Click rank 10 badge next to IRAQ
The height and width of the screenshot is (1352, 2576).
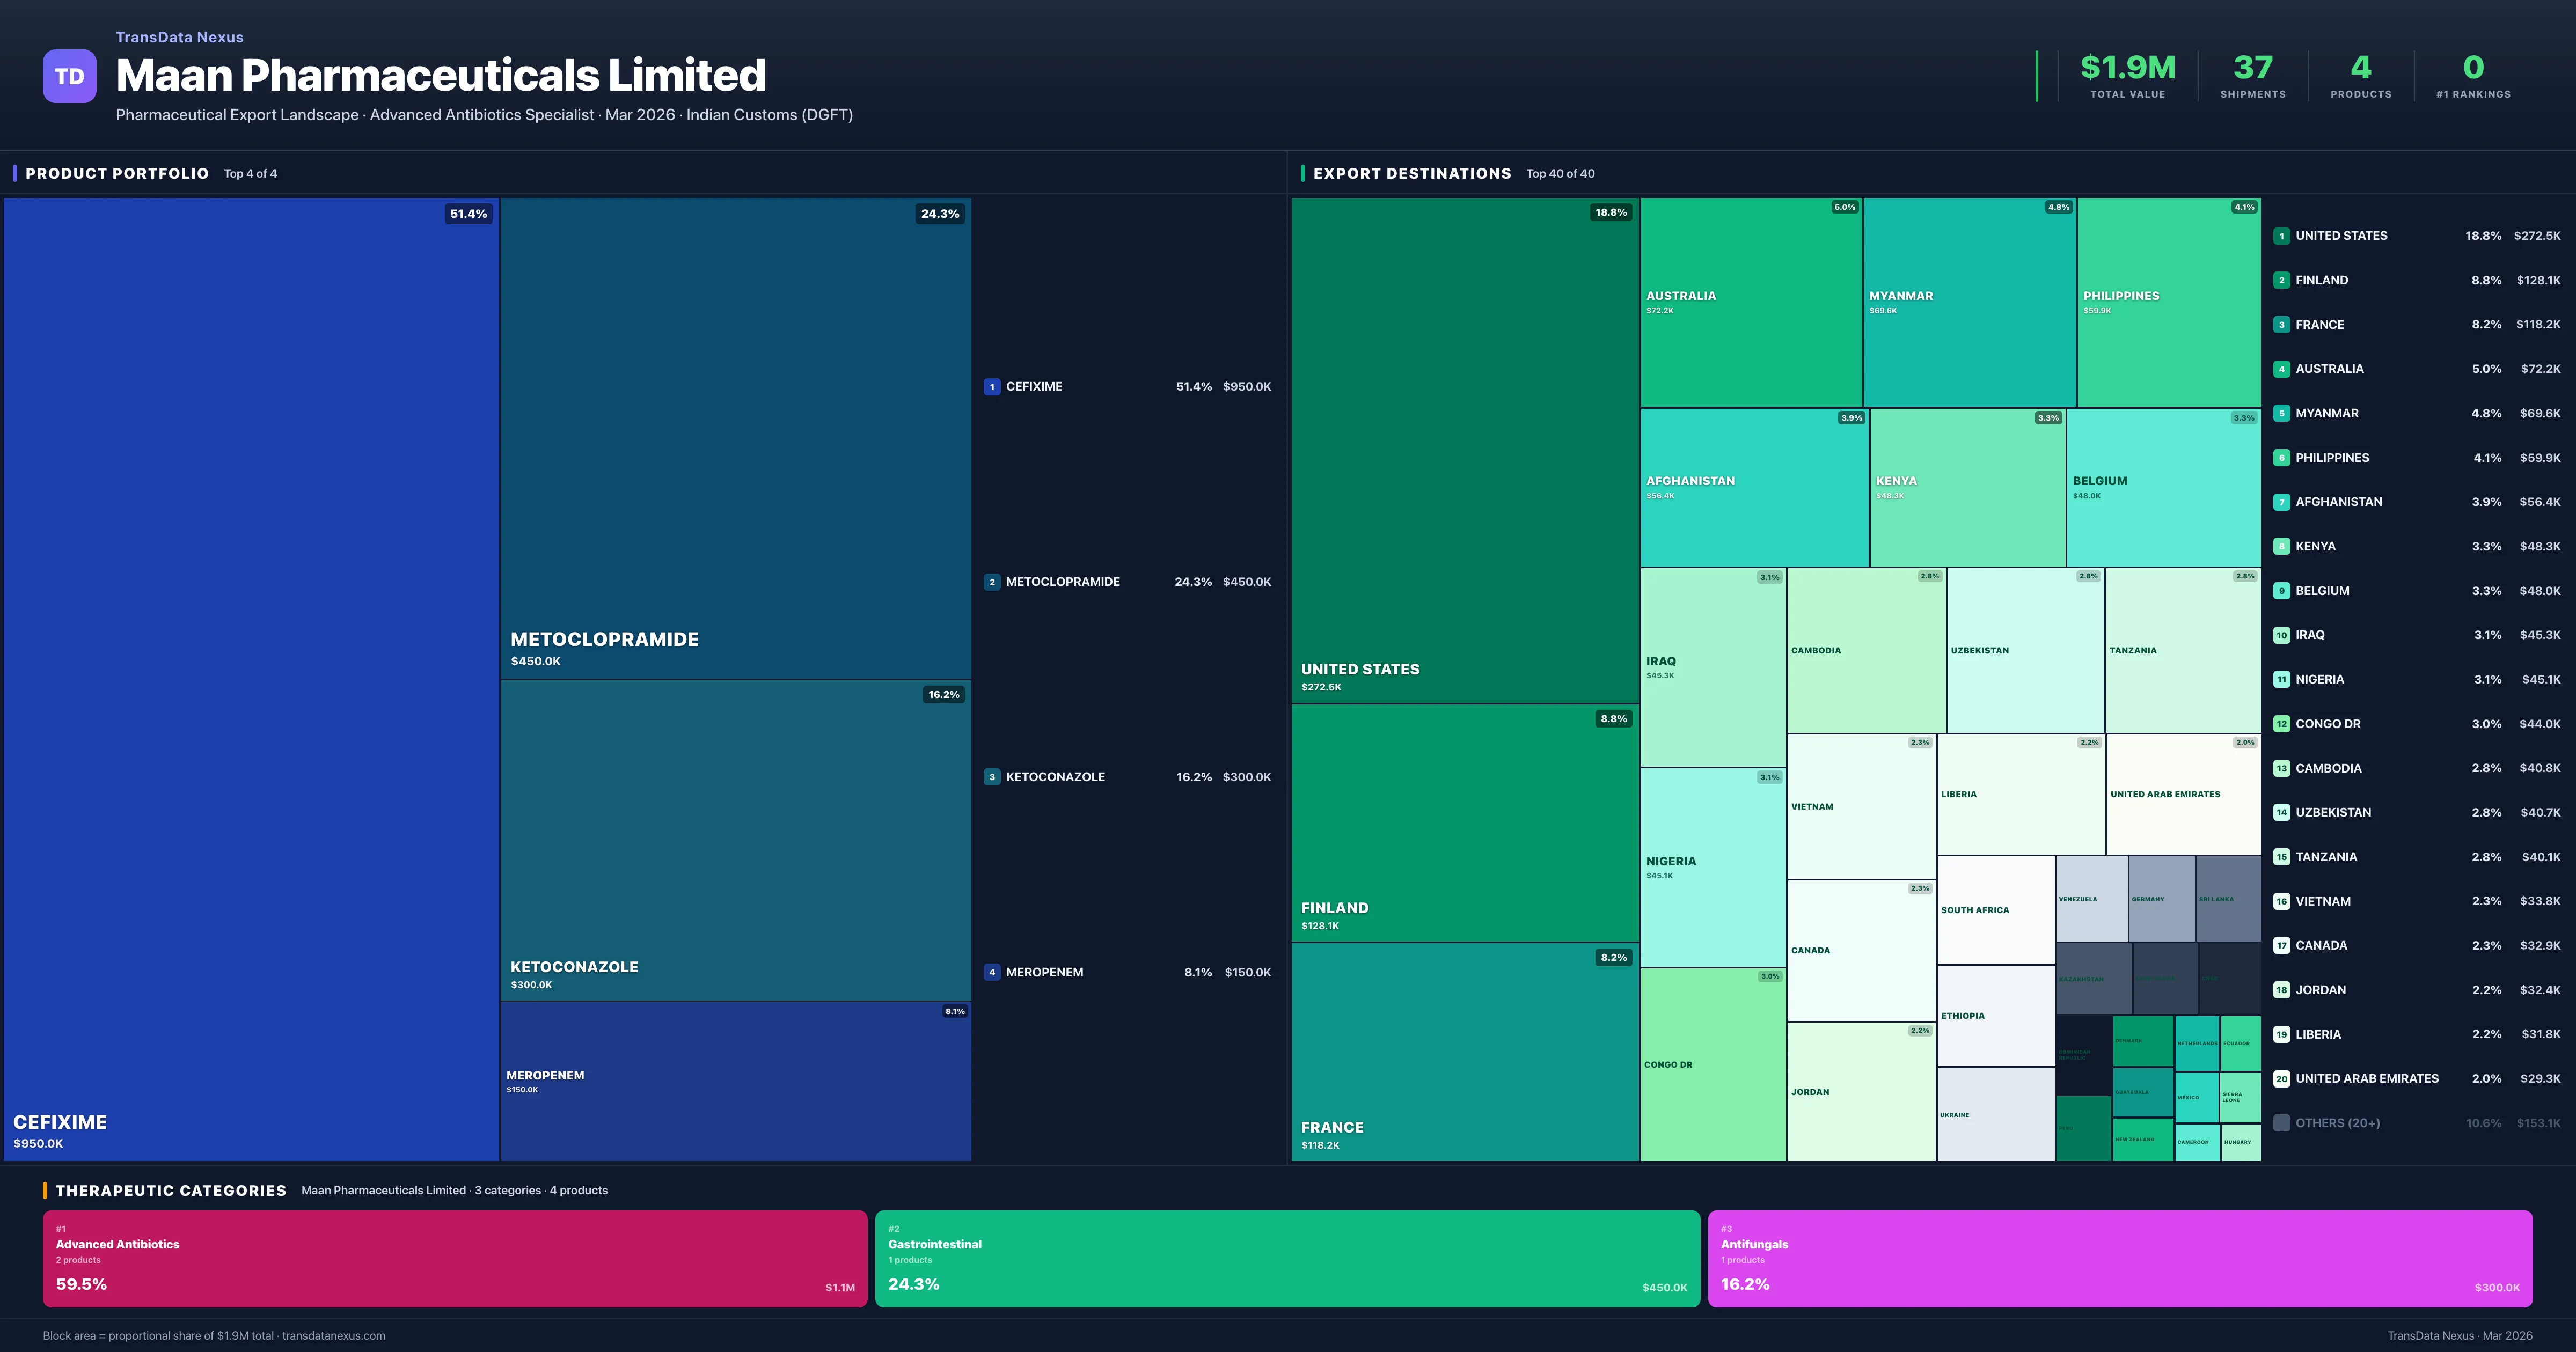coord(2281,635)
